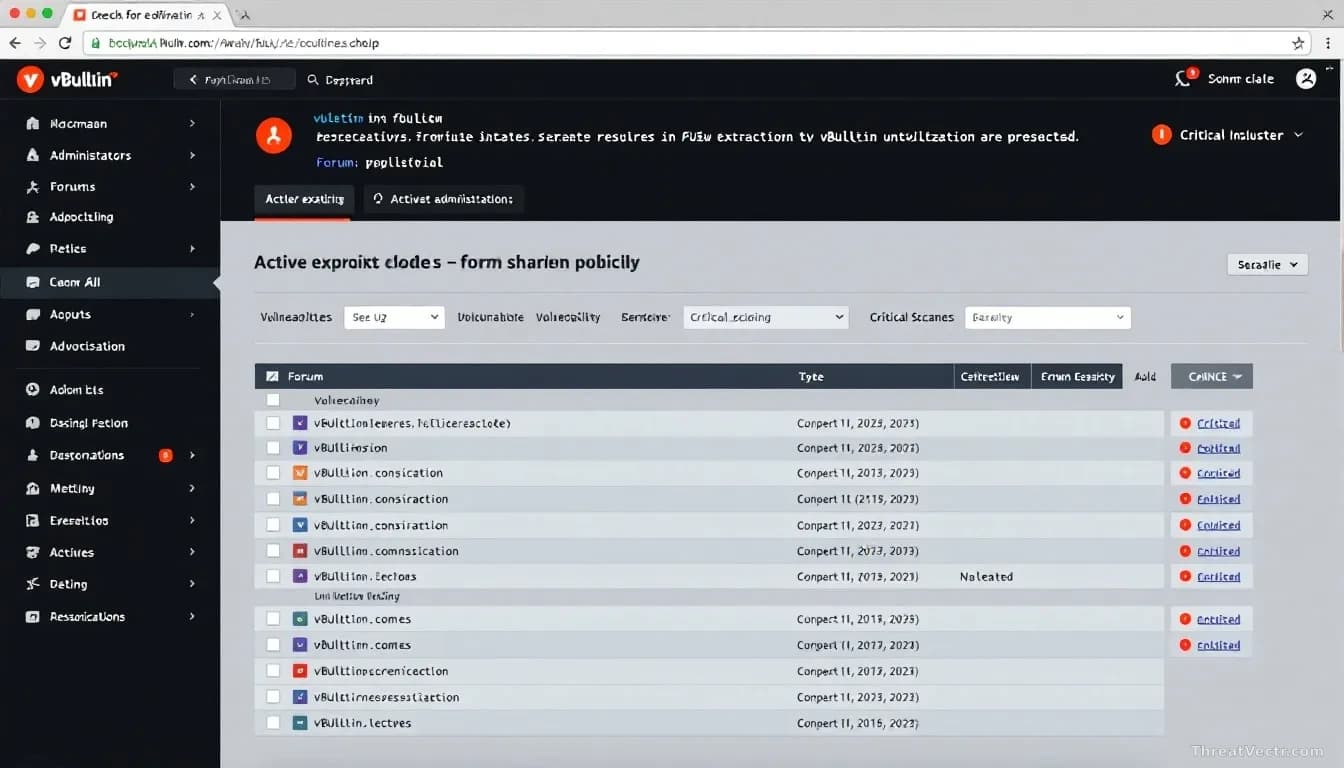Check the box for vBulltin.comnssication row
The height and width of the screenshot is (768, 1344).
pos(273,551)
